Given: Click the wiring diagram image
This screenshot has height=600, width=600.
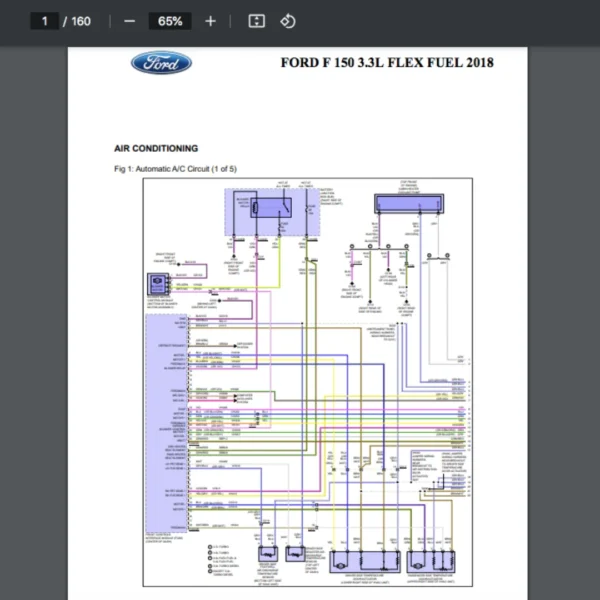Looking at the screenshot, I should [x=308, y=382].
